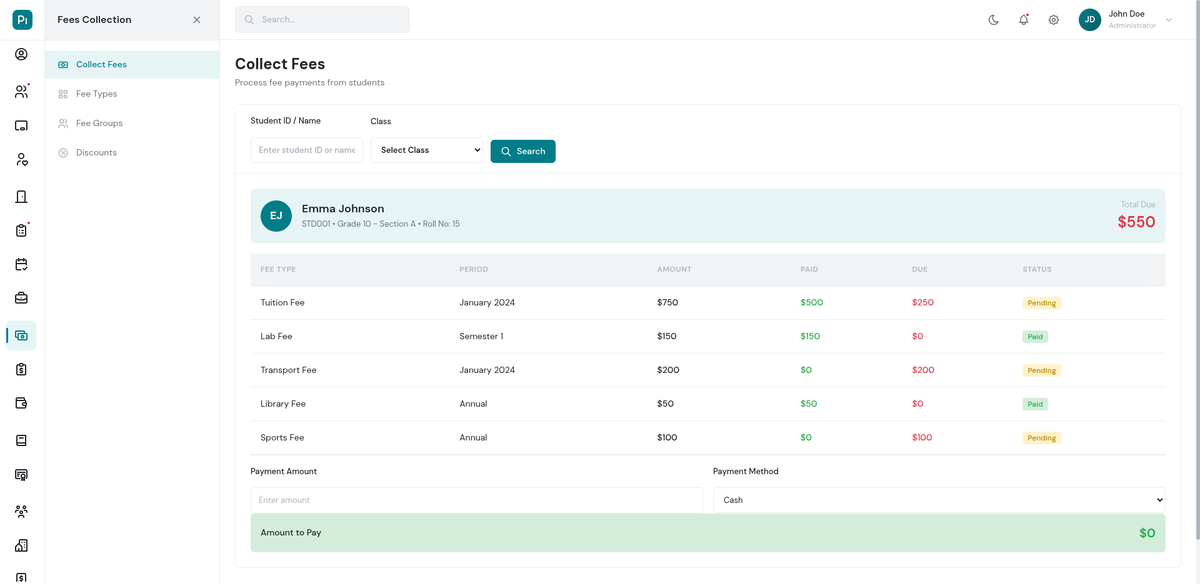Image resolution: width=1200 pixels, height=584 pixels.
Task: Open the user profile sidebar icon
Action: [x=21, y=54]
